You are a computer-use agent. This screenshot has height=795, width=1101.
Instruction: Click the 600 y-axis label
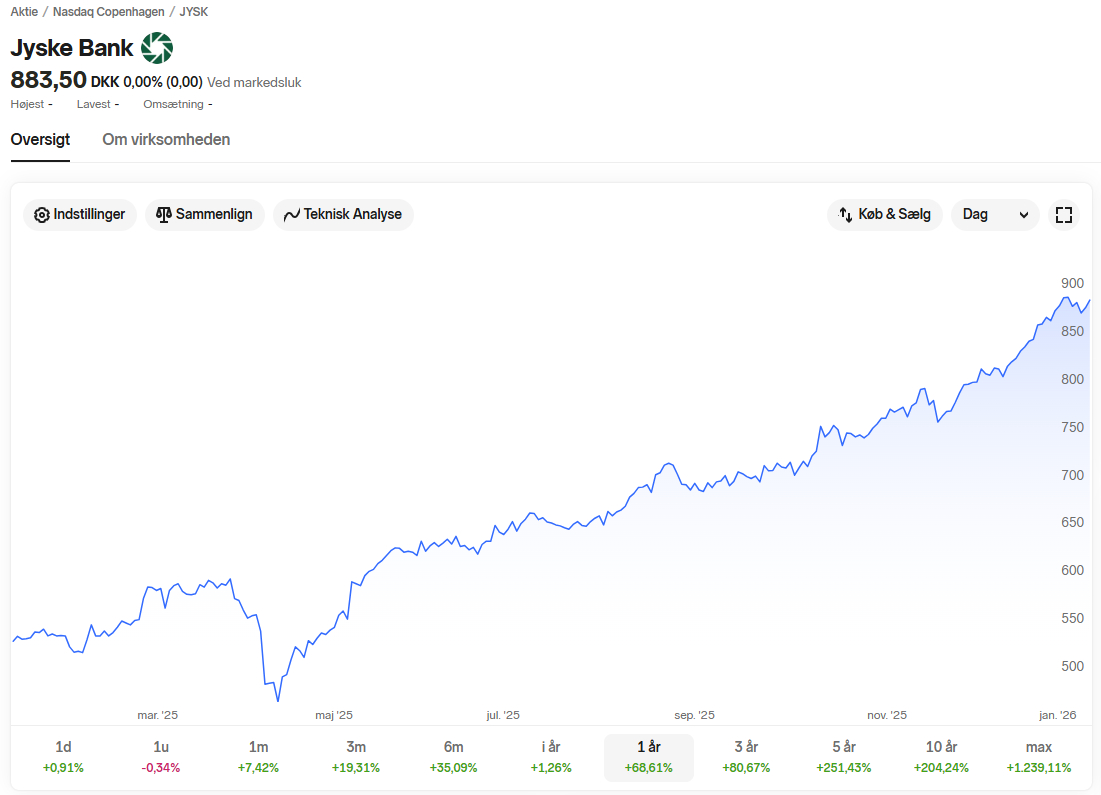coord(1072,570)
